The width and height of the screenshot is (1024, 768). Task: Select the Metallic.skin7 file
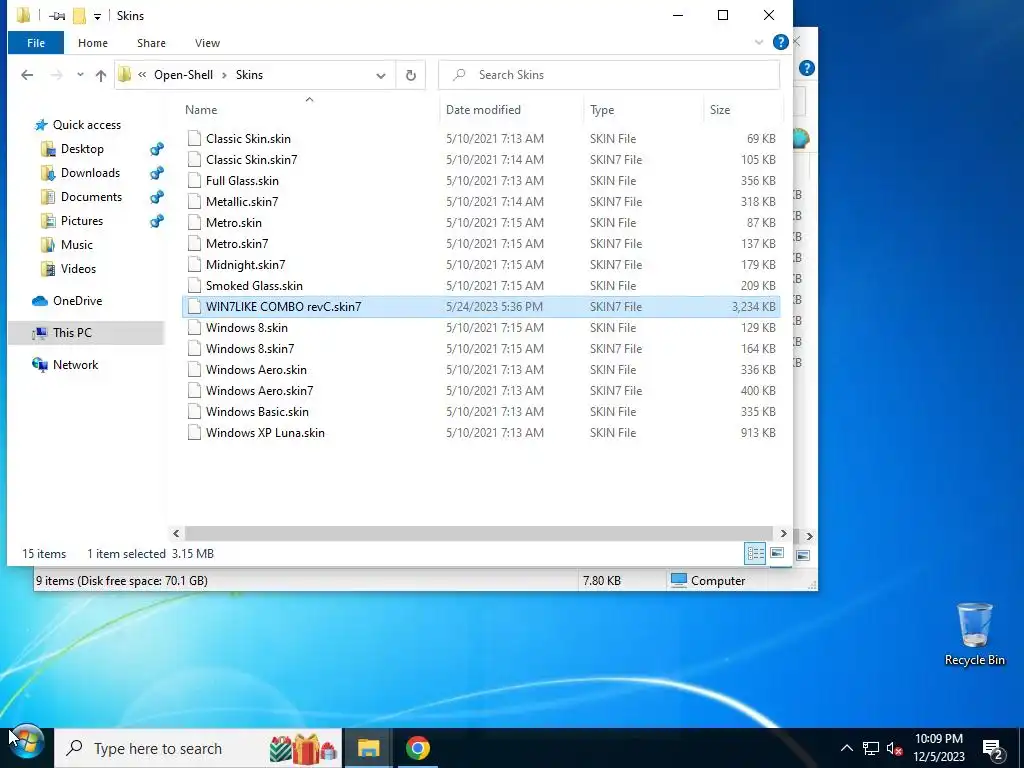point(481,202)
